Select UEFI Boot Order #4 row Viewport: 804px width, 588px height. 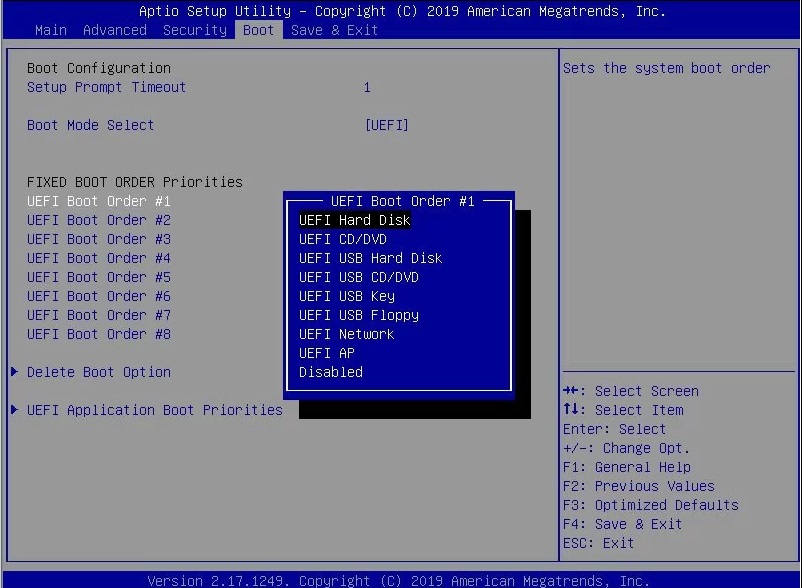tap(98, 258)
